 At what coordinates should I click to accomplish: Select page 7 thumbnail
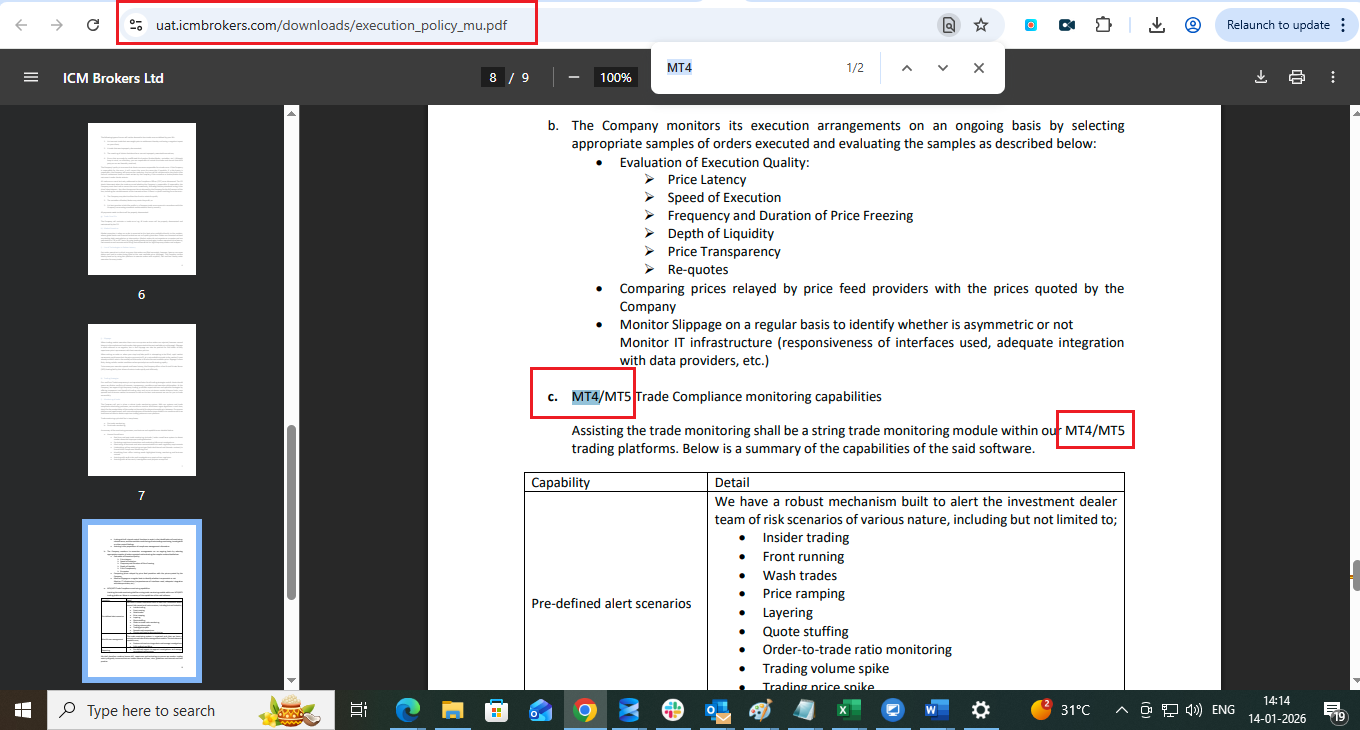point(141,400)
